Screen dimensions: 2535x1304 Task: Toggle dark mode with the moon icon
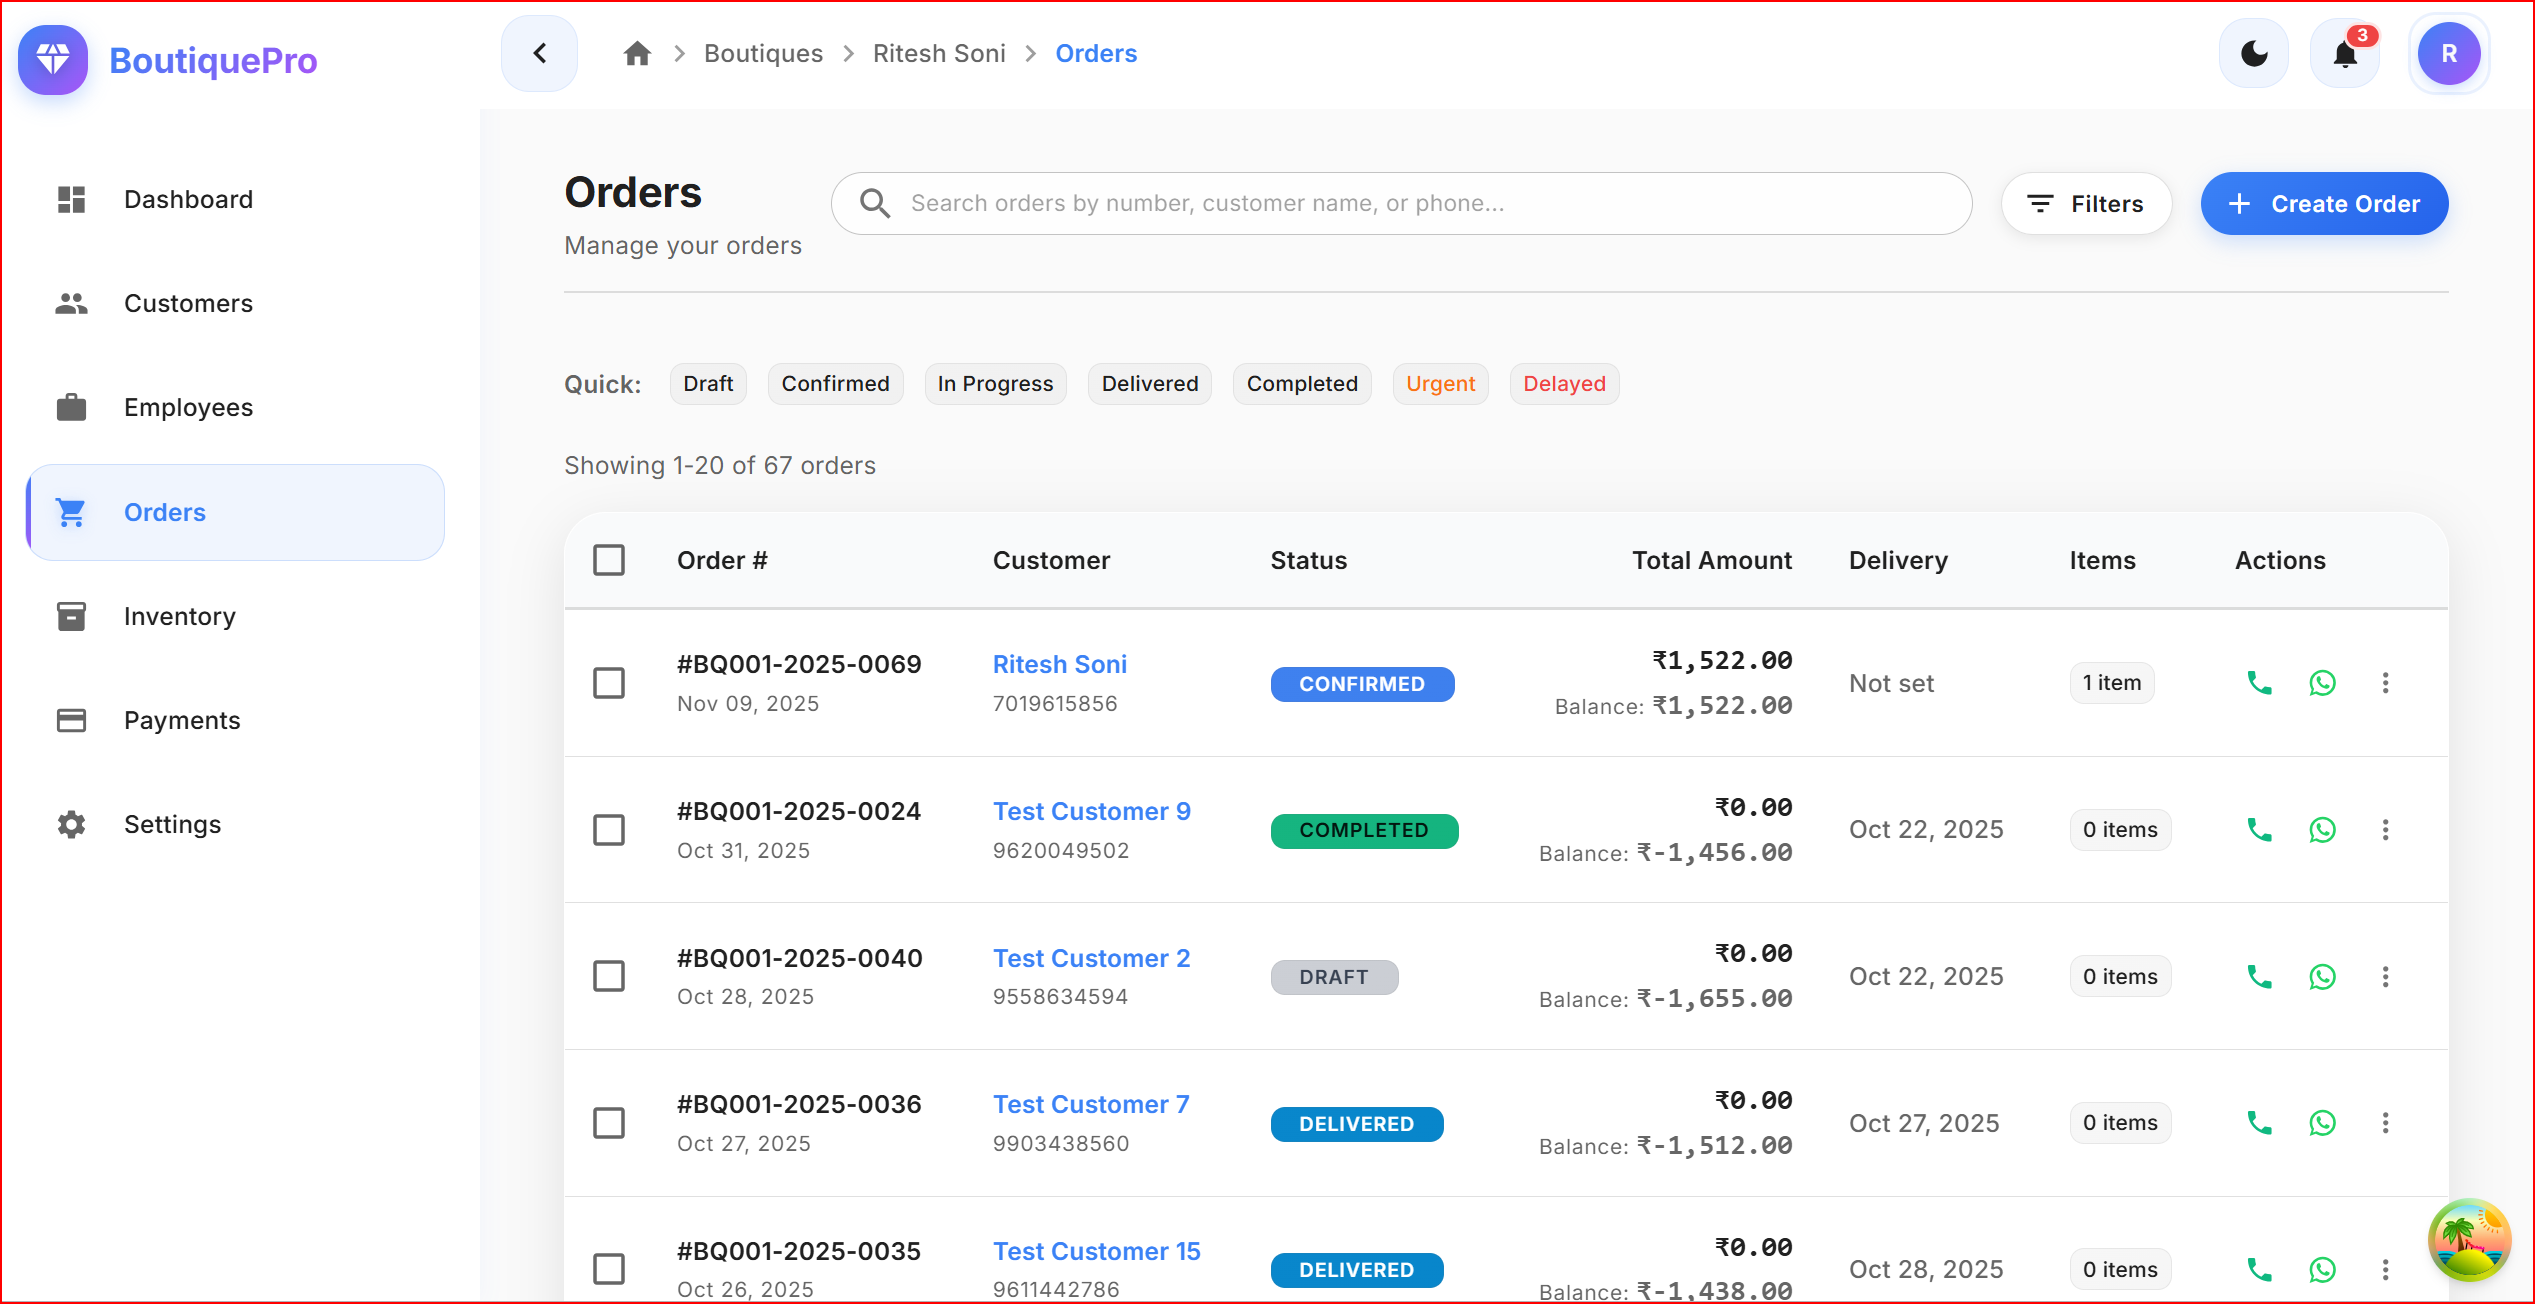coord(2253,53)
